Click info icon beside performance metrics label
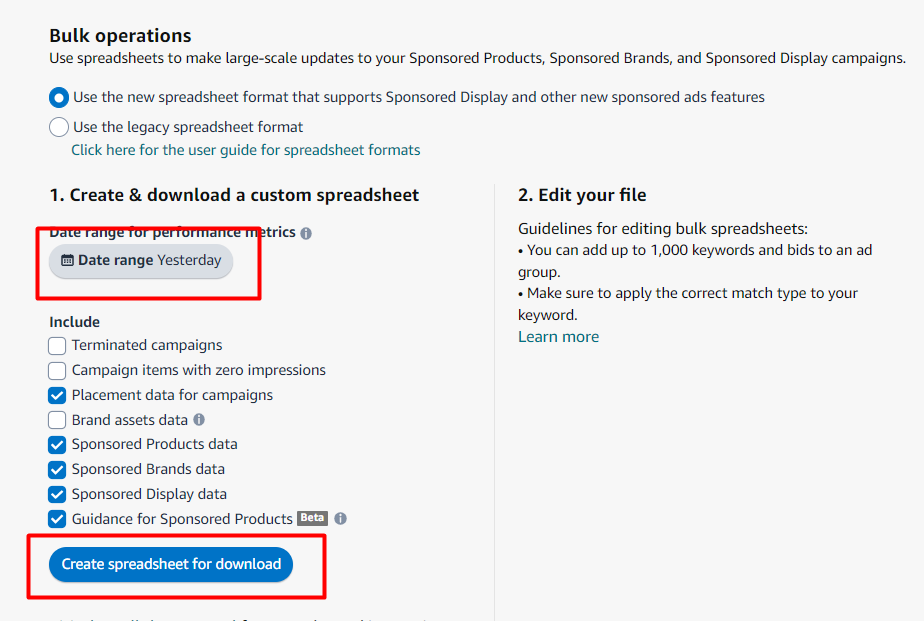 point(306,233)
